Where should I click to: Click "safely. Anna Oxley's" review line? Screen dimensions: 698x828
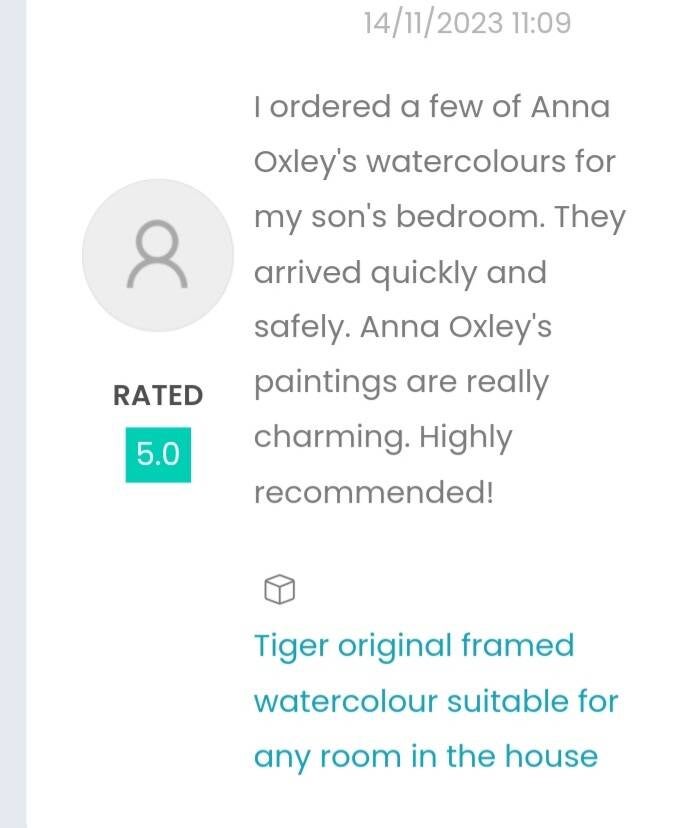(x=402, y=327)
